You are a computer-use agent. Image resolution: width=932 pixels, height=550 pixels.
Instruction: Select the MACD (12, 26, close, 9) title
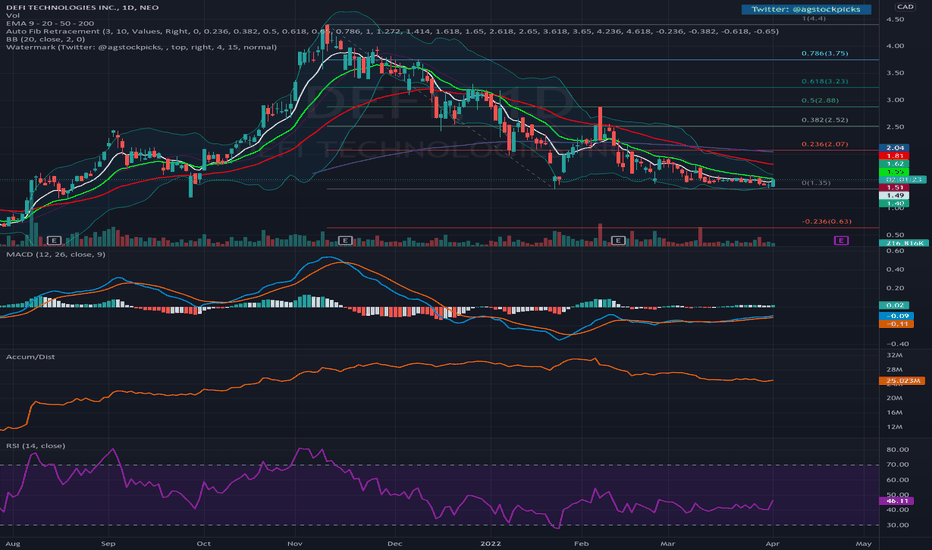click(x=56, y=254)
